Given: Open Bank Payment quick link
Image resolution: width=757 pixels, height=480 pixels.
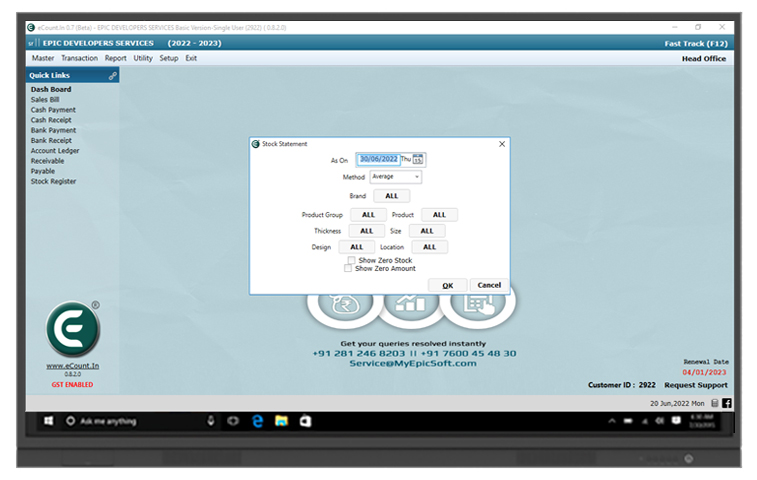Looking at the screenshot, I should (x=53, y=130).
